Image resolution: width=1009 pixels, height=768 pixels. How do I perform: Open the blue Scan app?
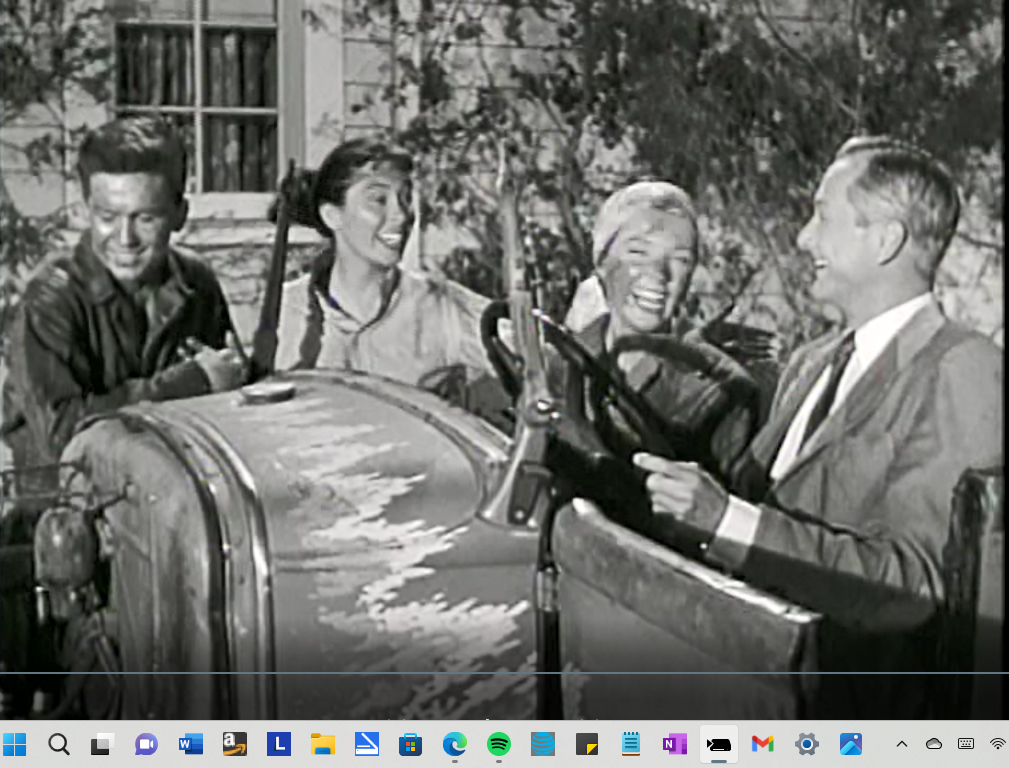(367, 744)
